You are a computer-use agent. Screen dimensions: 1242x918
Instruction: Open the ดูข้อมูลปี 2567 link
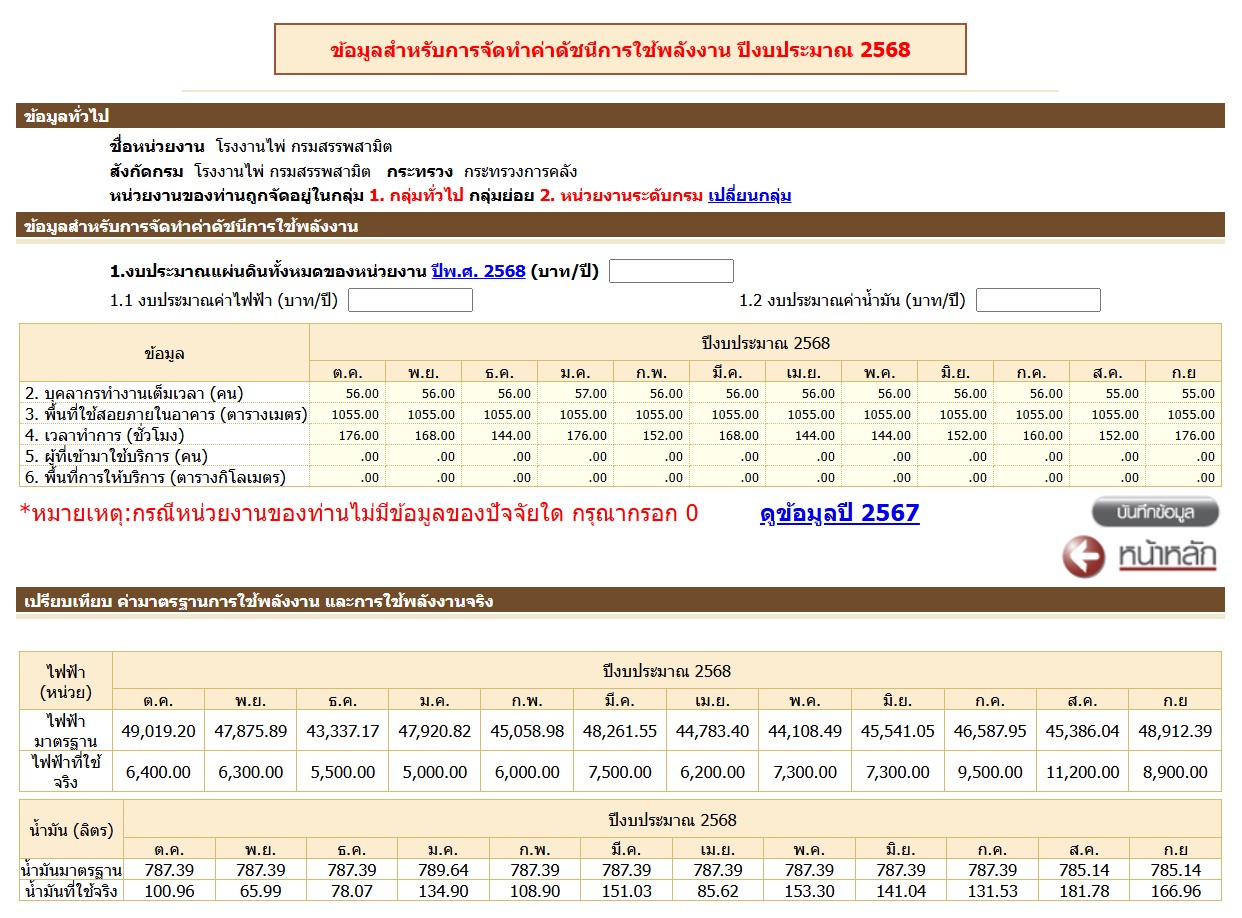839,514
